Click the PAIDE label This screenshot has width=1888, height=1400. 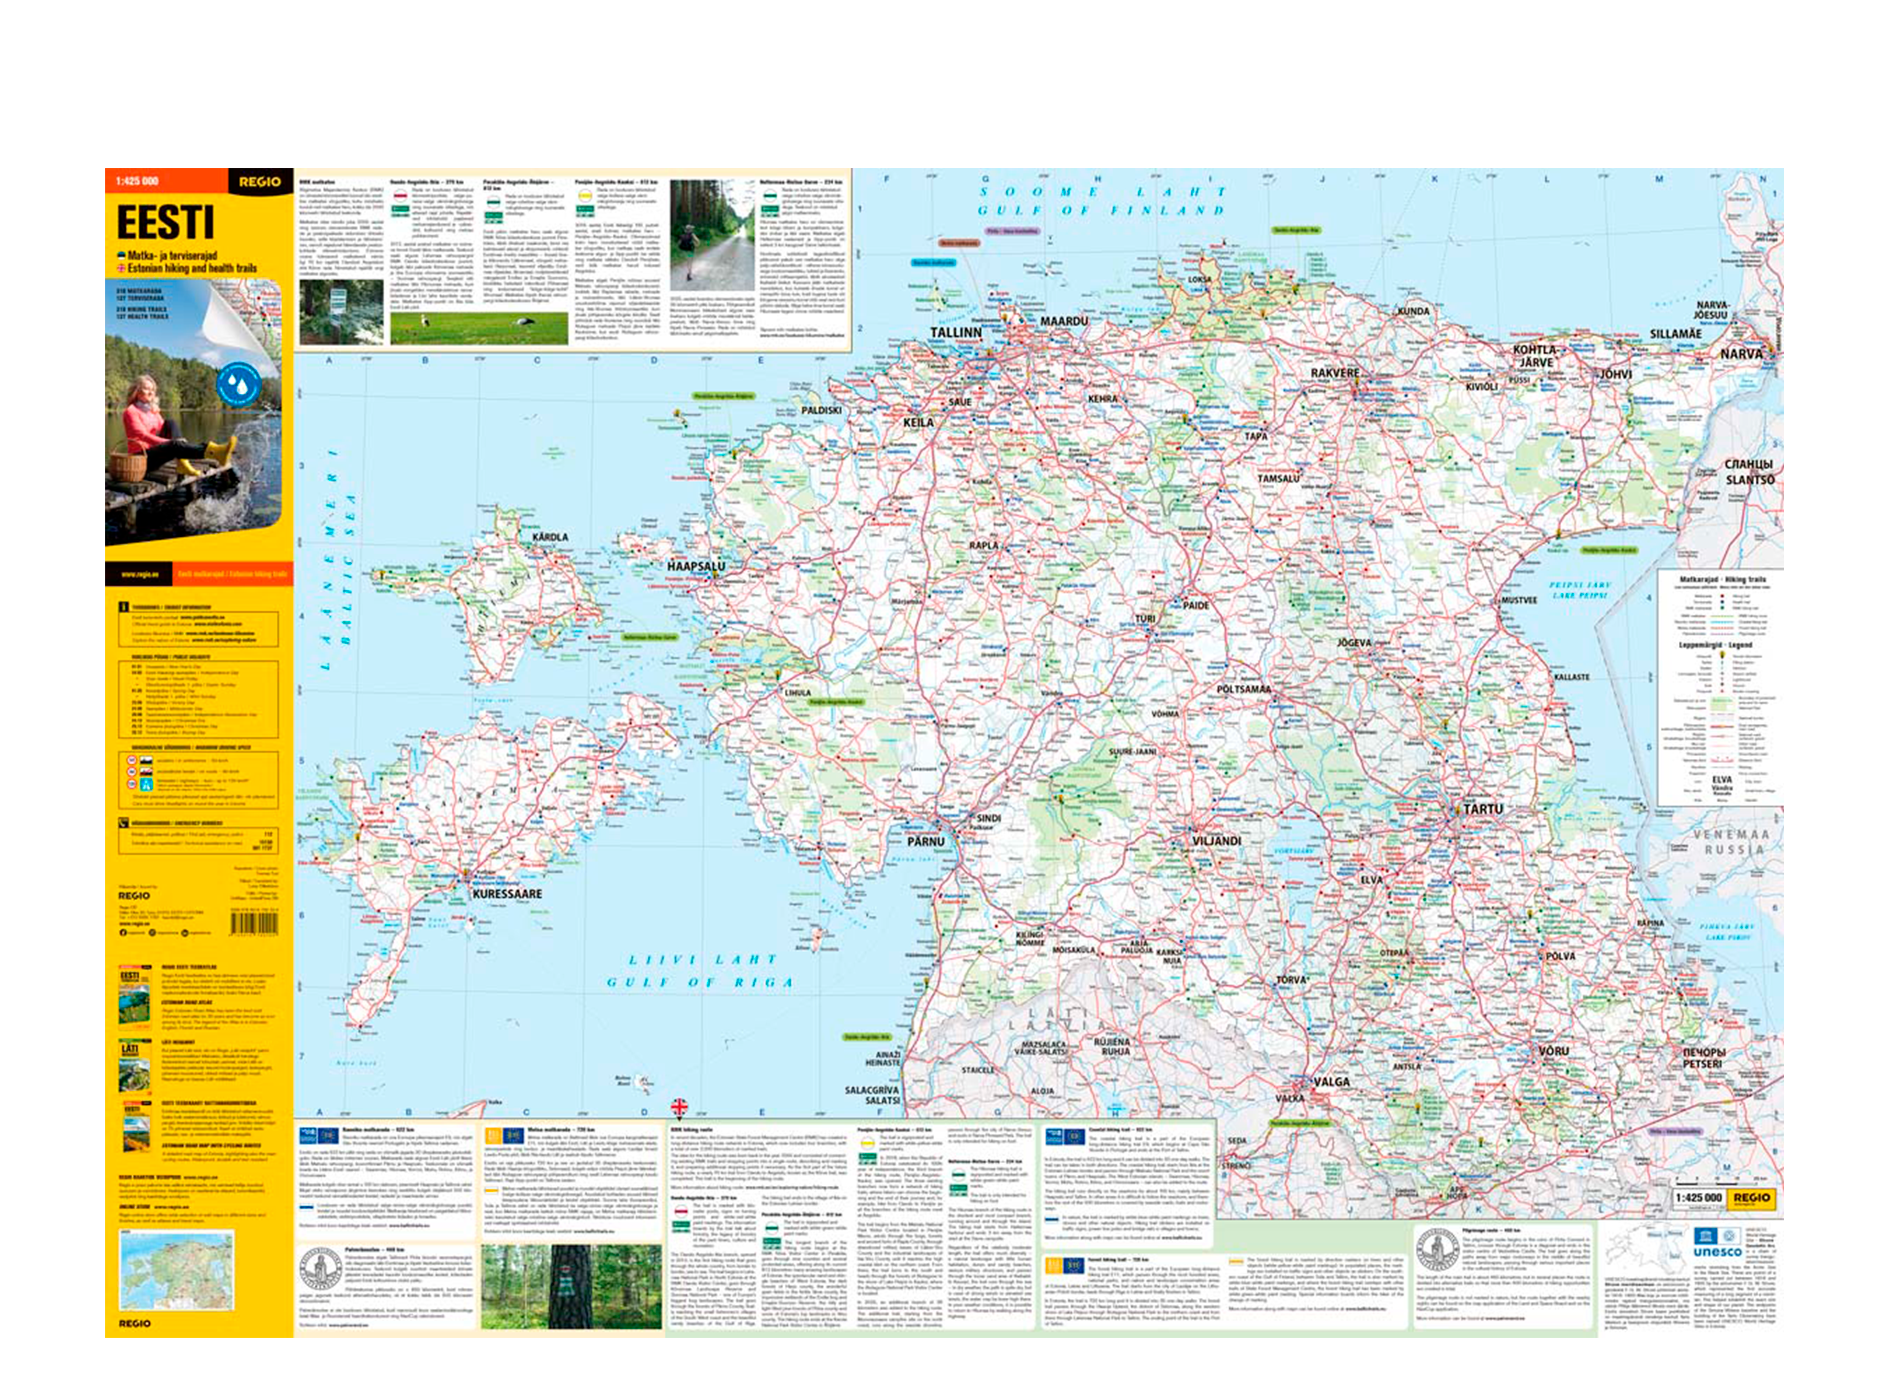pyautogui.click(x=1196, y=605)
